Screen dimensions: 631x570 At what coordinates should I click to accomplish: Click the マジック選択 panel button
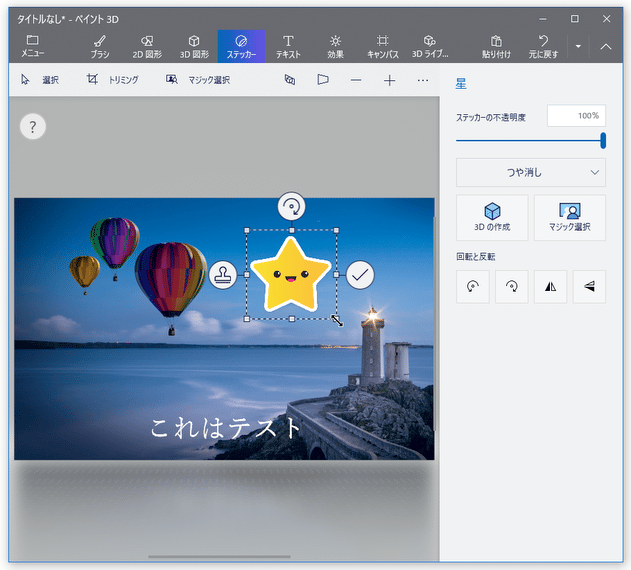pyautogui.click(x=569, y=217)
